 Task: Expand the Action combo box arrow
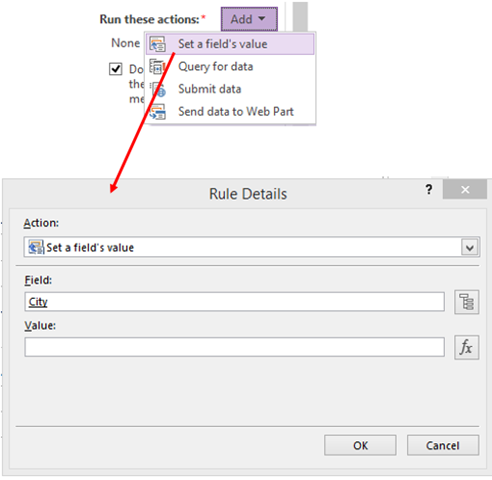pyautogui.click(x=470, y=248)
